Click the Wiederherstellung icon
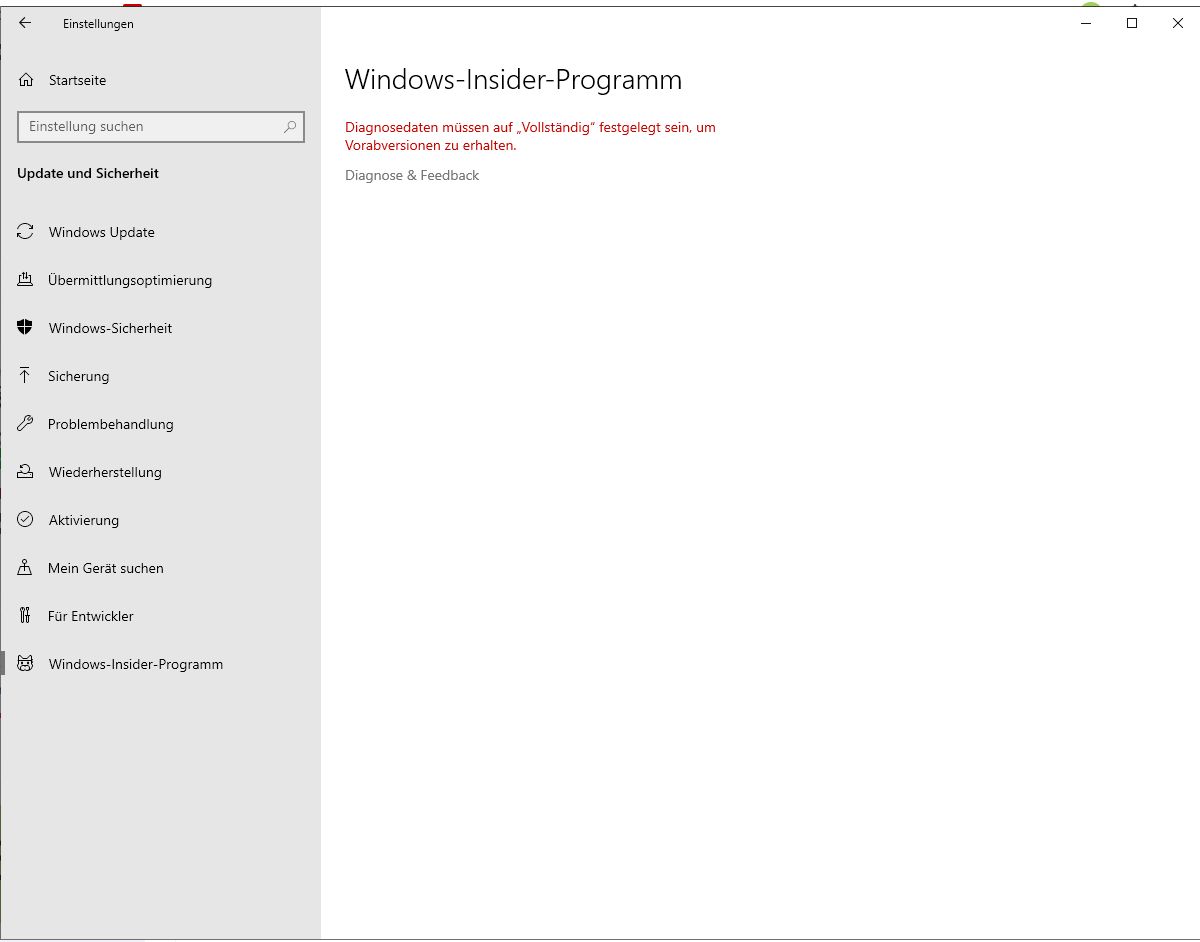This screenshot has height=942, width=1200. 26,472
